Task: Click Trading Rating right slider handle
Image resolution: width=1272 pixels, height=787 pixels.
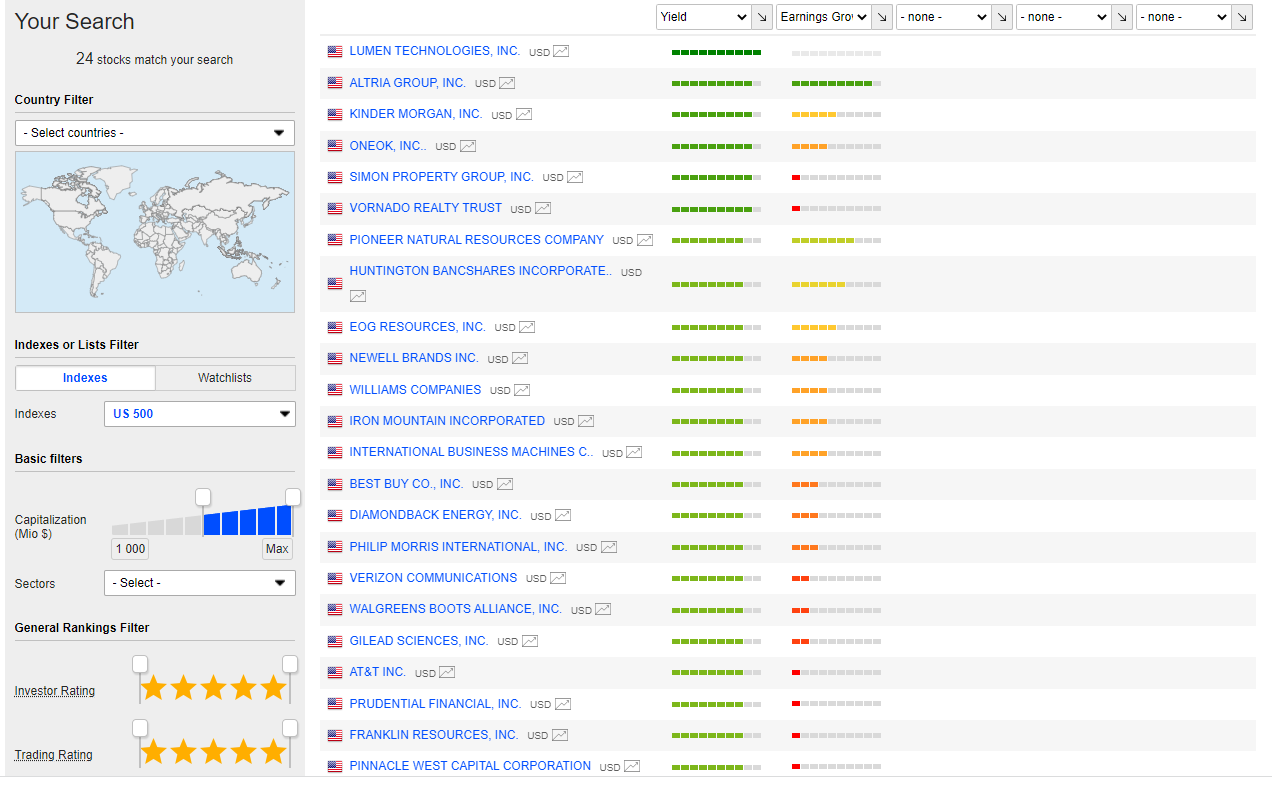Action: 290,728
